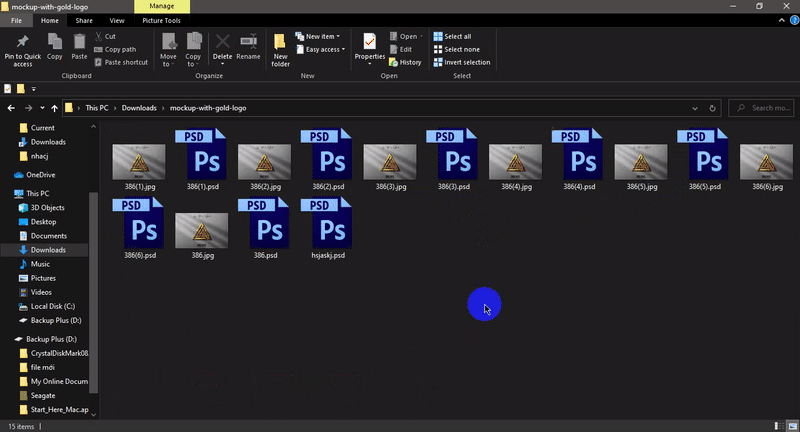
Task: Click the Paste icon in Clipboard group
Action: 79,42
